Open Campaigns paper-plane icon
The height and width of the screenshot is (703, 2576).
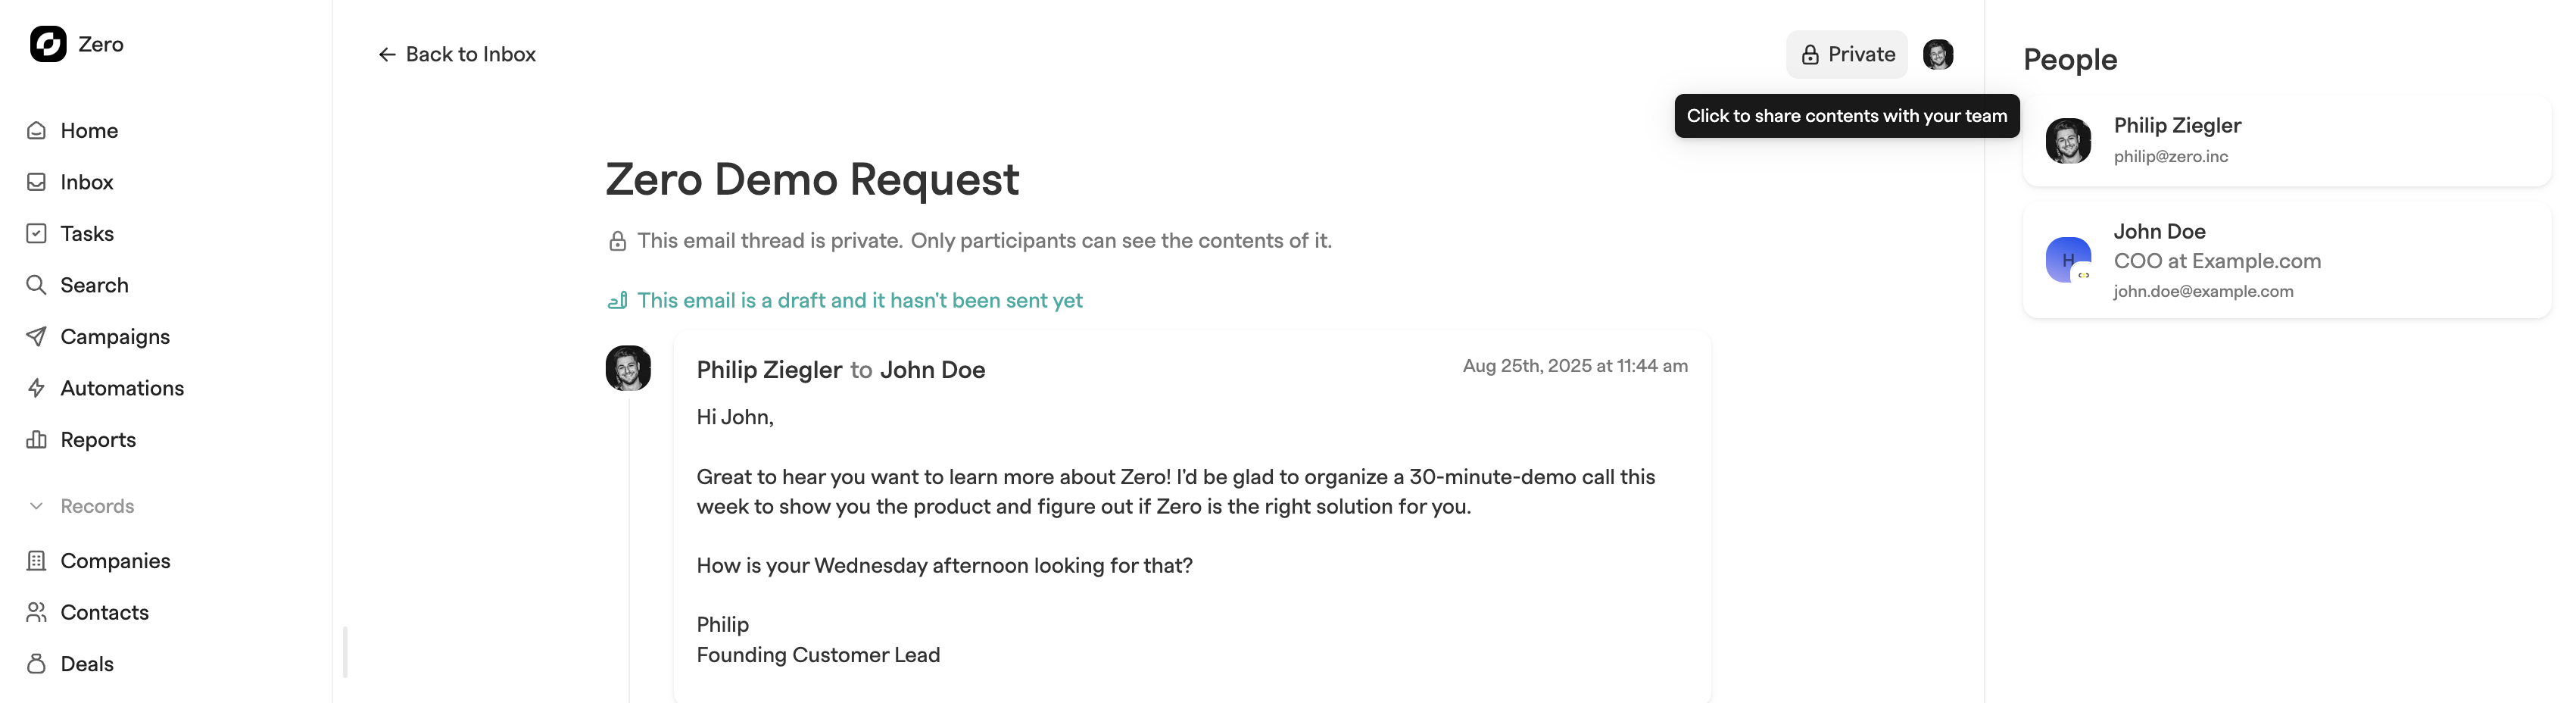point(37,336)
